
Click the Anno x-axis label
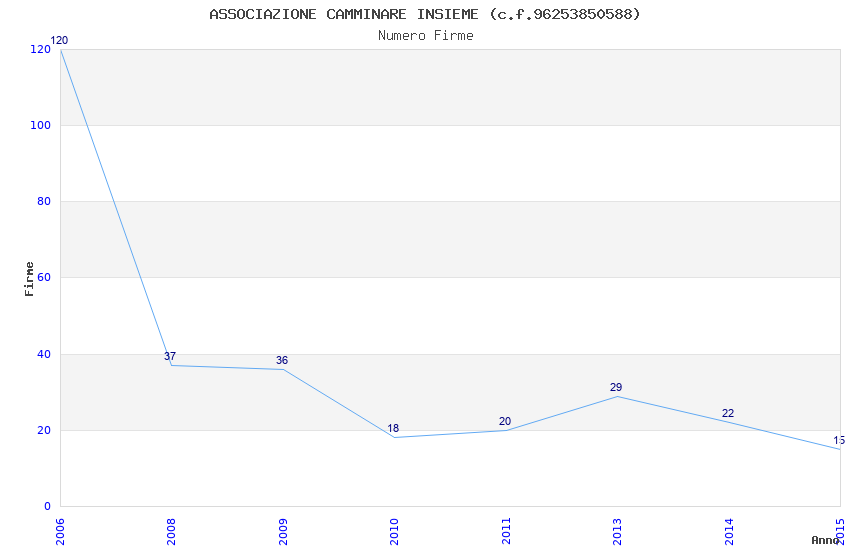click(x=825, y=540)
